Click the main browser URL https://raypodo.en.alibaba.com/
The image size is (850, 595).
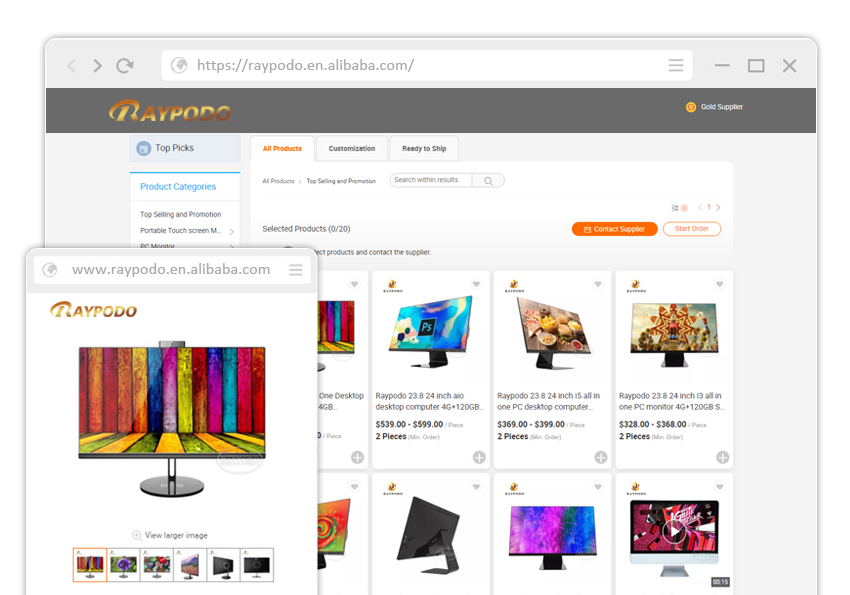[x=305, y=66]
